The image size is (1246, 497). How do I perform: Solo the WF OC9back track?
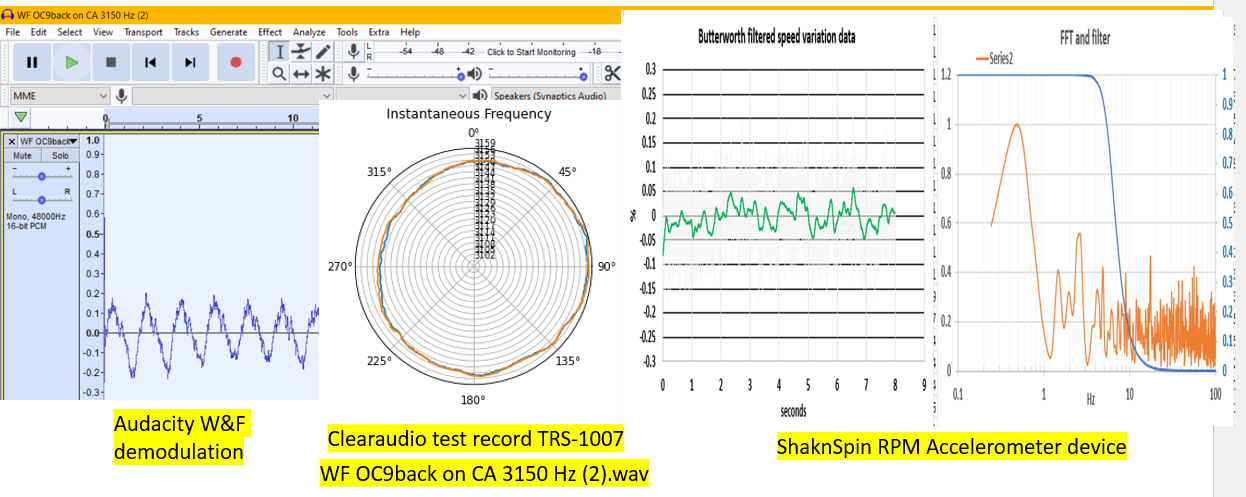point(60,155)
